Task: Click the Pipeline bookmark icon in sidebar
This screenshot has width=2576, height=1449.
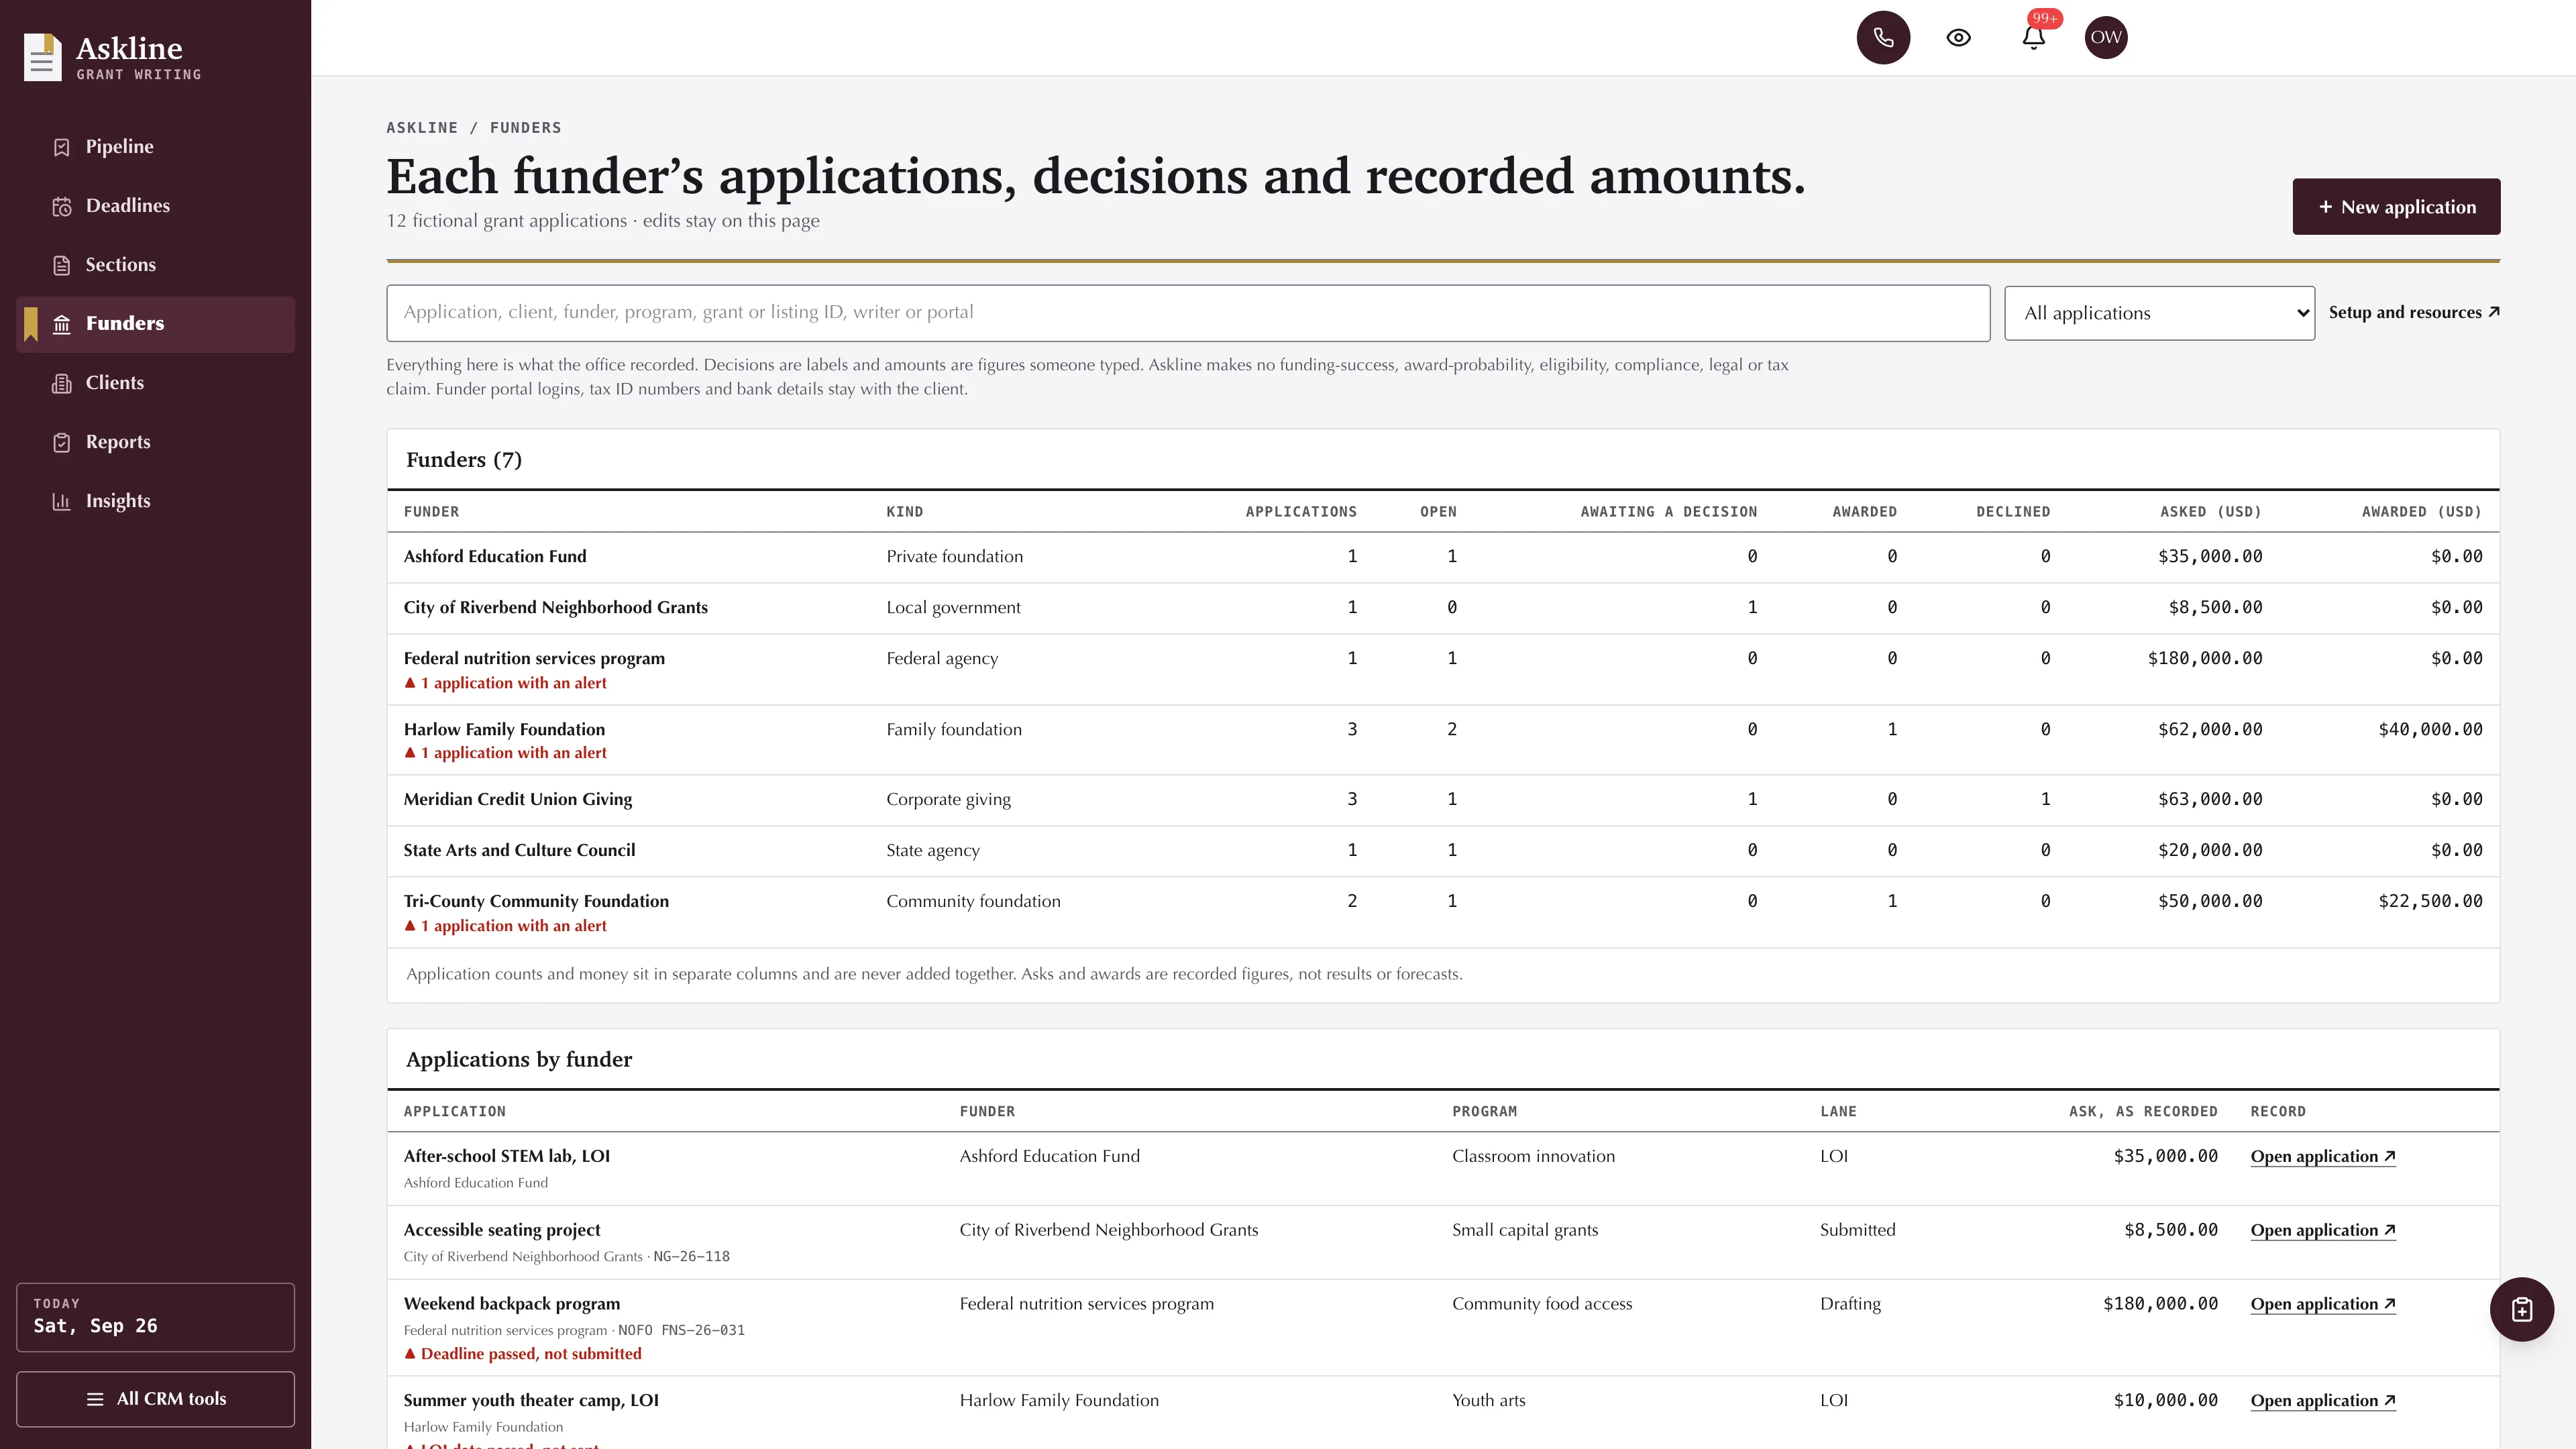Action: pos(62,147)
